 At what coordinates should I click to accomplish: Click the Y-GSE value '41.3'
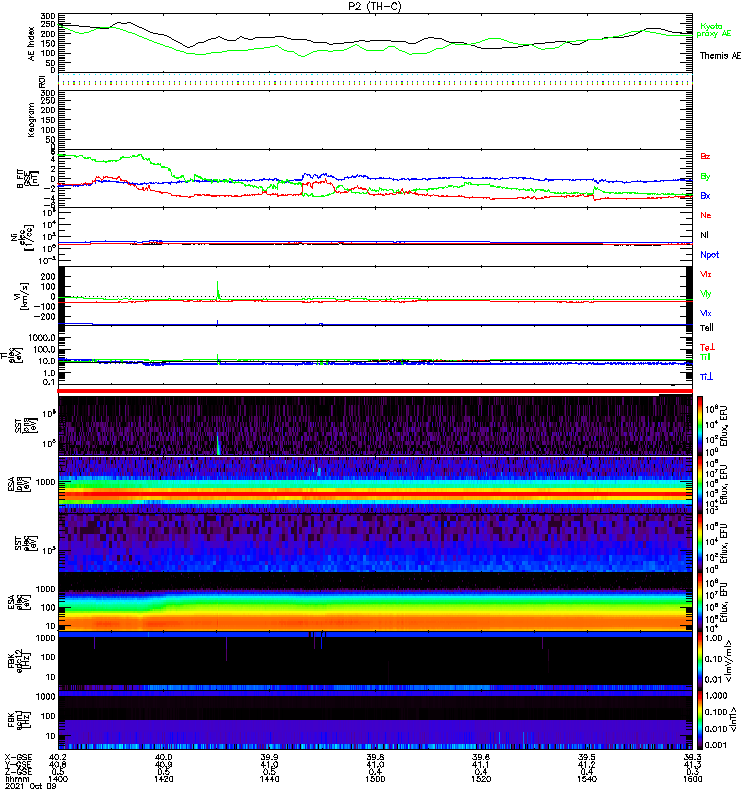pos(692,764)
